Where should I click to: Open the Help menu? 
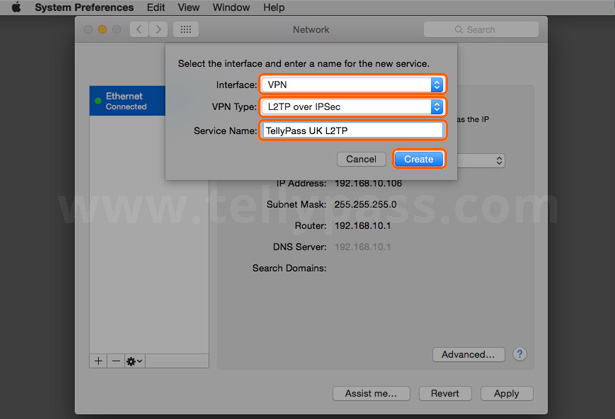tap(274, 7)
